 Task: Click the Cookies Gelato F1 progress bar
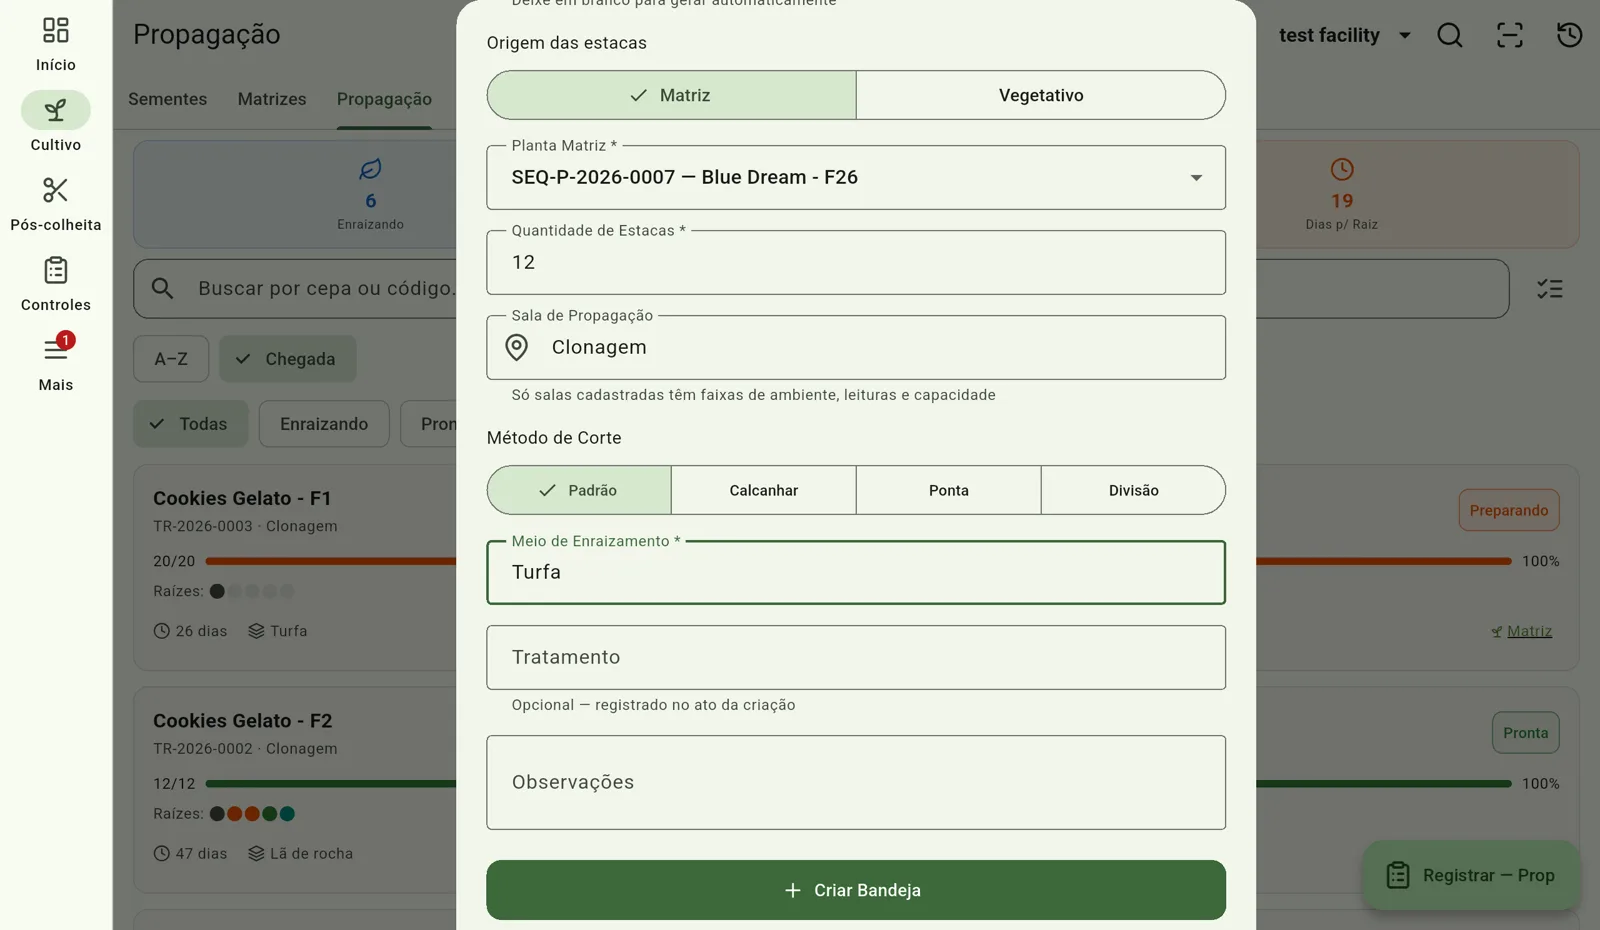pyautogui.click(x=858, y=561)
